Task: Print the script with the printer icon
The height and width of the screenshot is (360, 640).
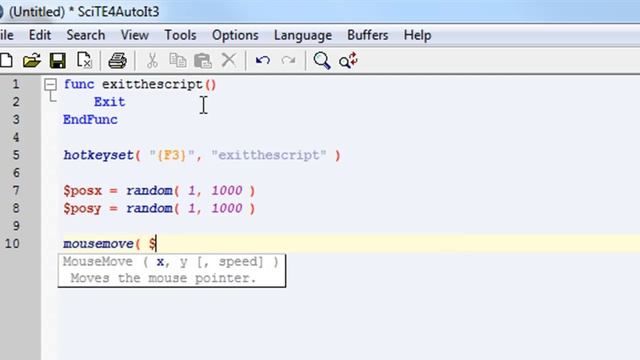Action: point(118,61)
